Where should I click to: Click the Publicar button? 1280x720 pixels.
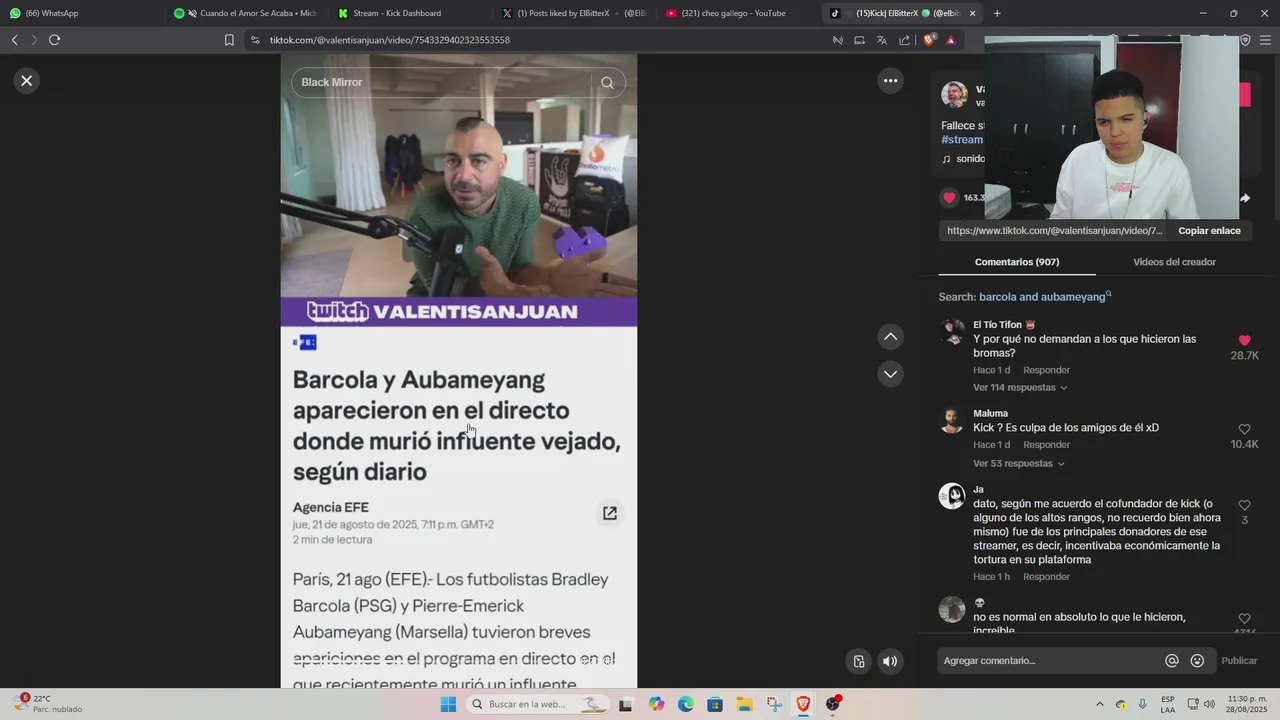click(x=1239, y=661)
